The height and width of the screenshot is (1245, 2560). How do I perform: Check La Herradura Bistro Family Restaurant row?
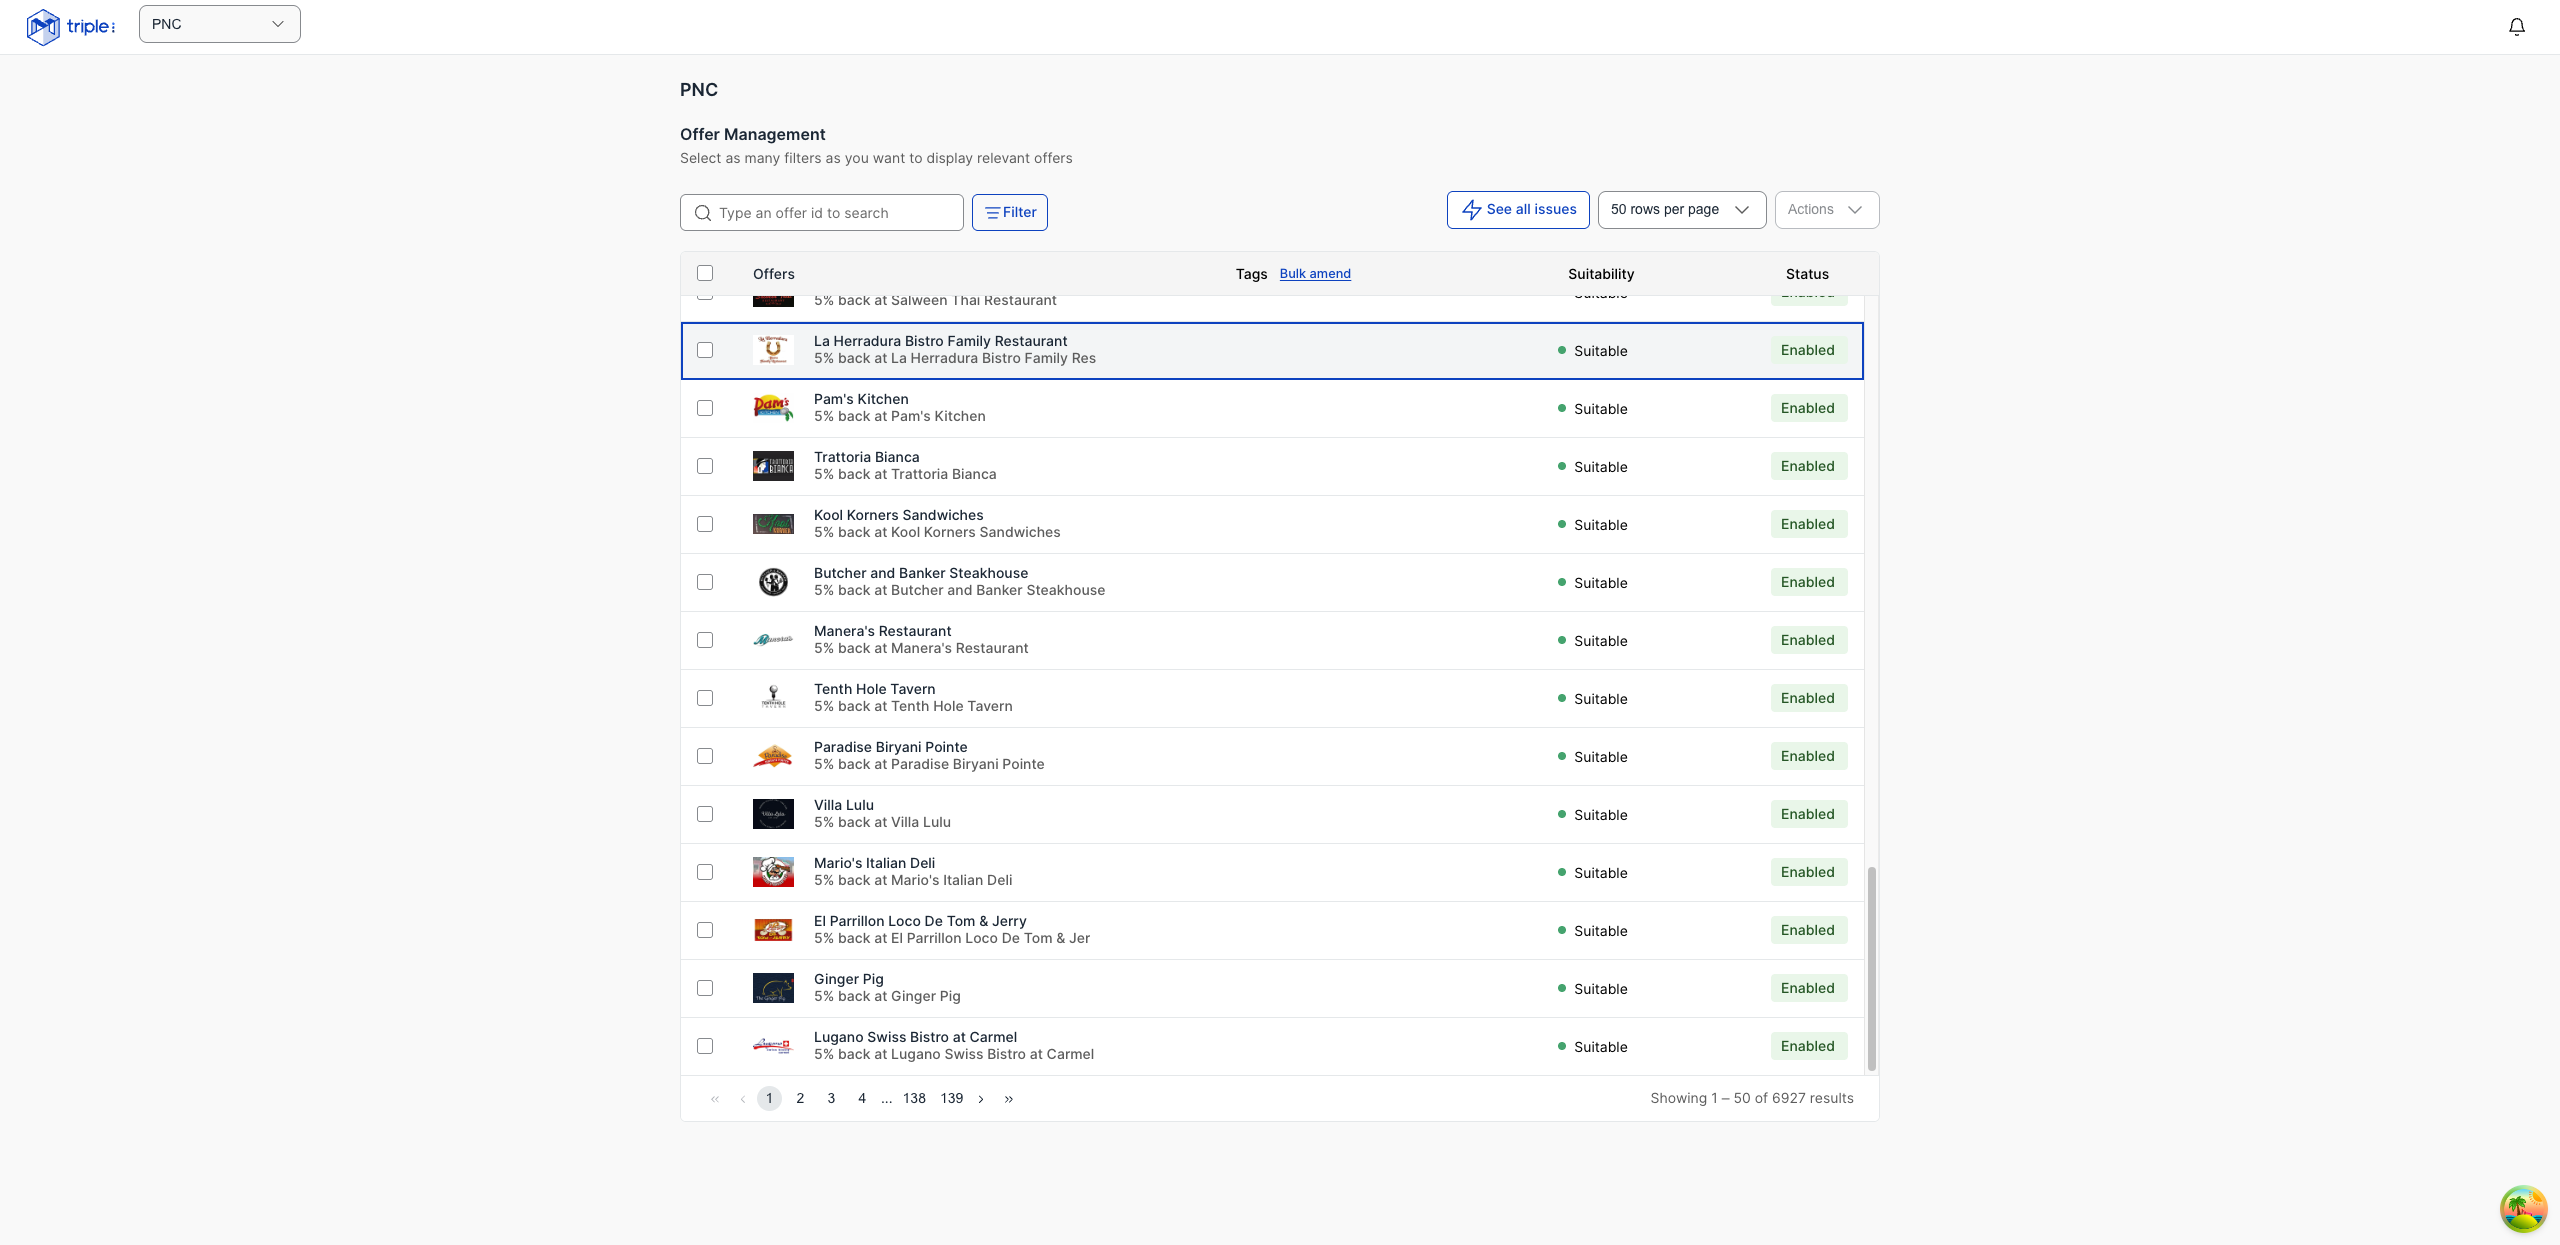(705, 350)
